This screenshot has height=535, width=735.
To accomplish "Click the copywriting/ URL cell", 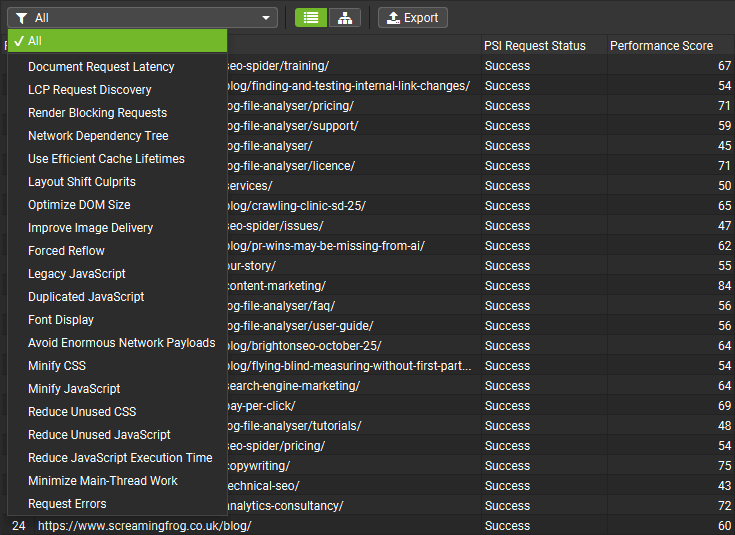I will pyautogui.click(x=354, y=466).
